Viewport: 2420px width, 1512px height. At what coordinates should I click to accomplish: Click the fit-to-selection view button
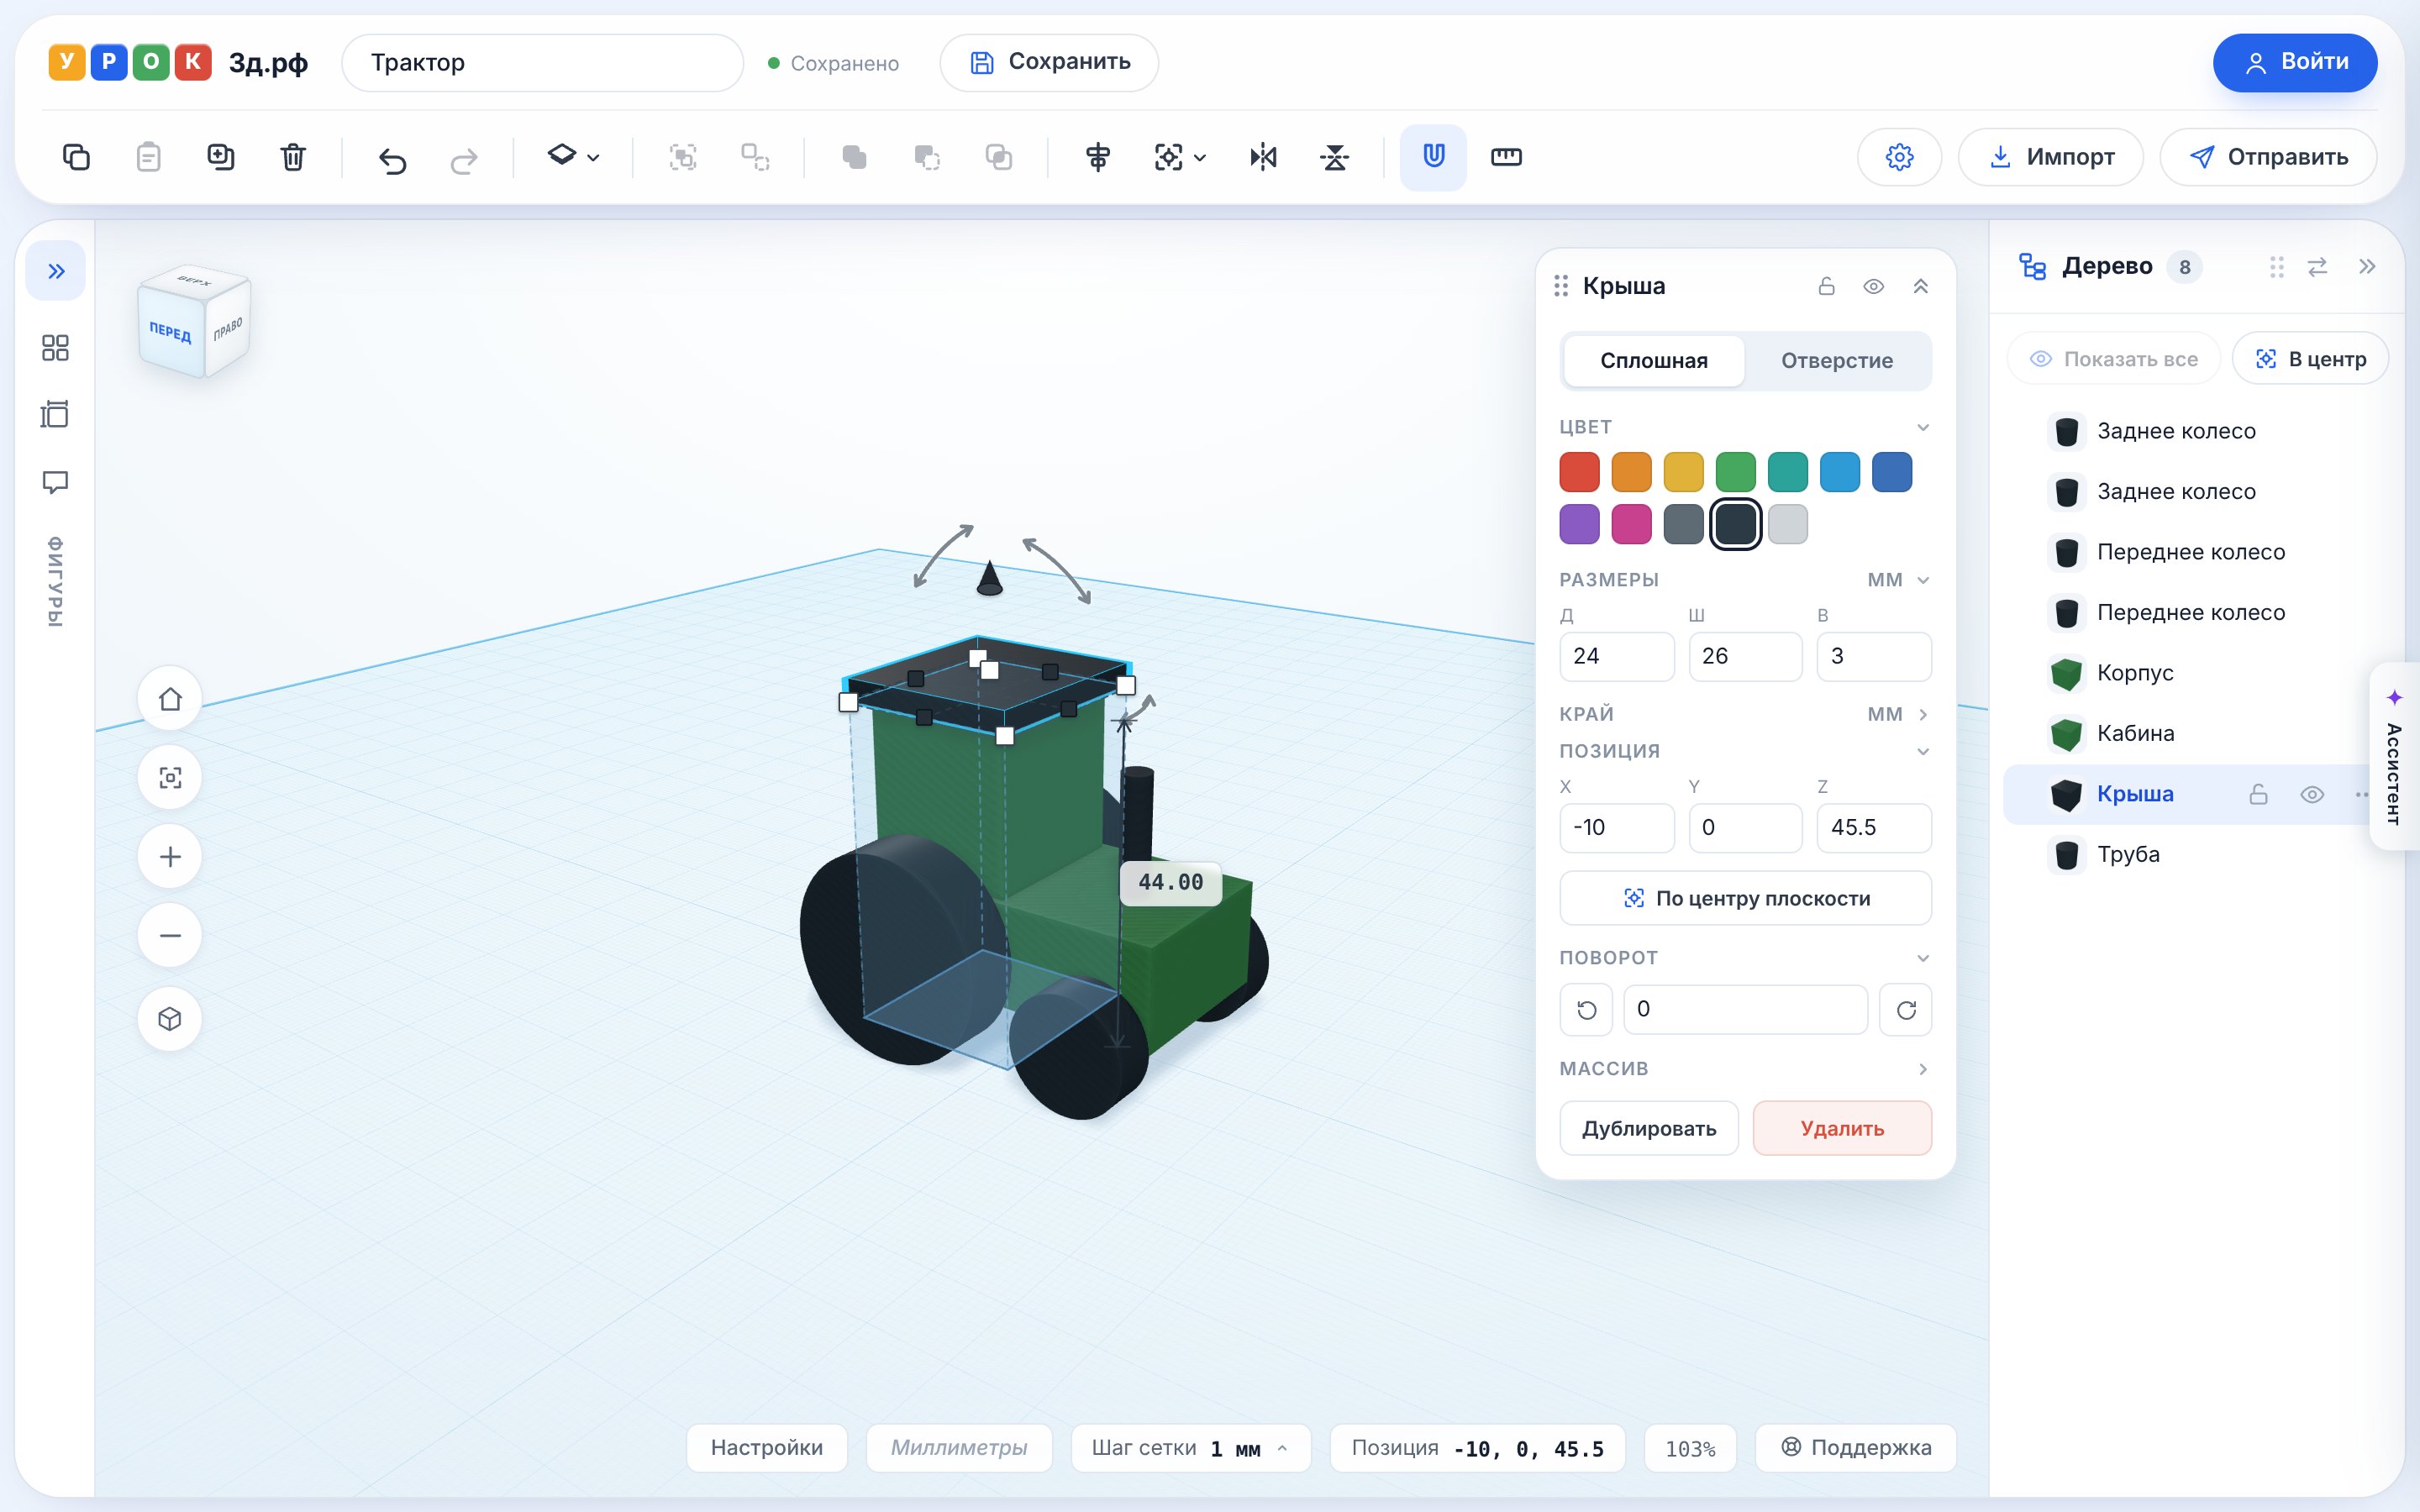coord(170,778)
